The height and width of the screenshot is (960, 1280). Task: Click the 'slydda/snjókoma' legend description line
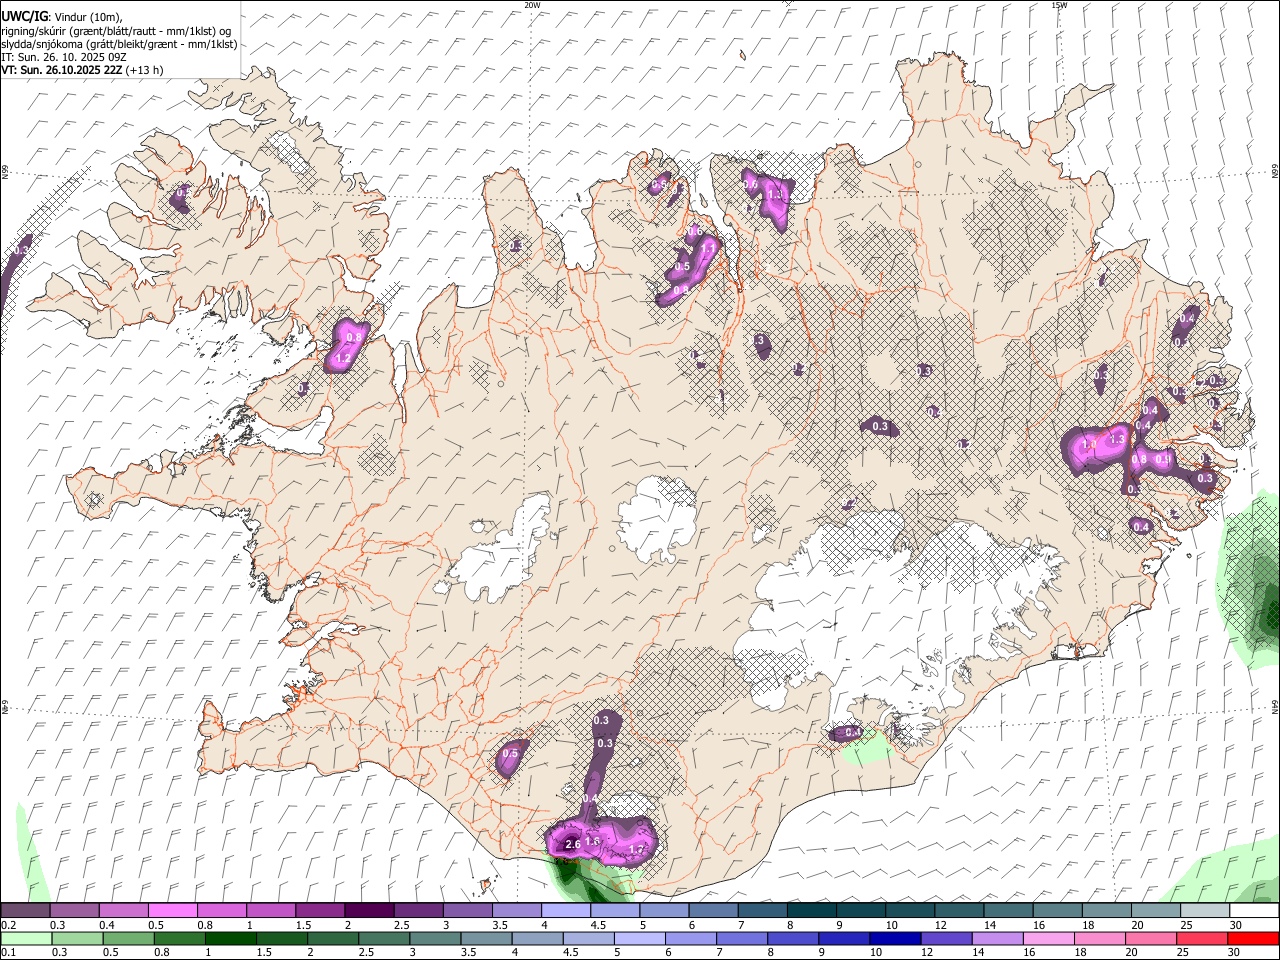(119, 44)
